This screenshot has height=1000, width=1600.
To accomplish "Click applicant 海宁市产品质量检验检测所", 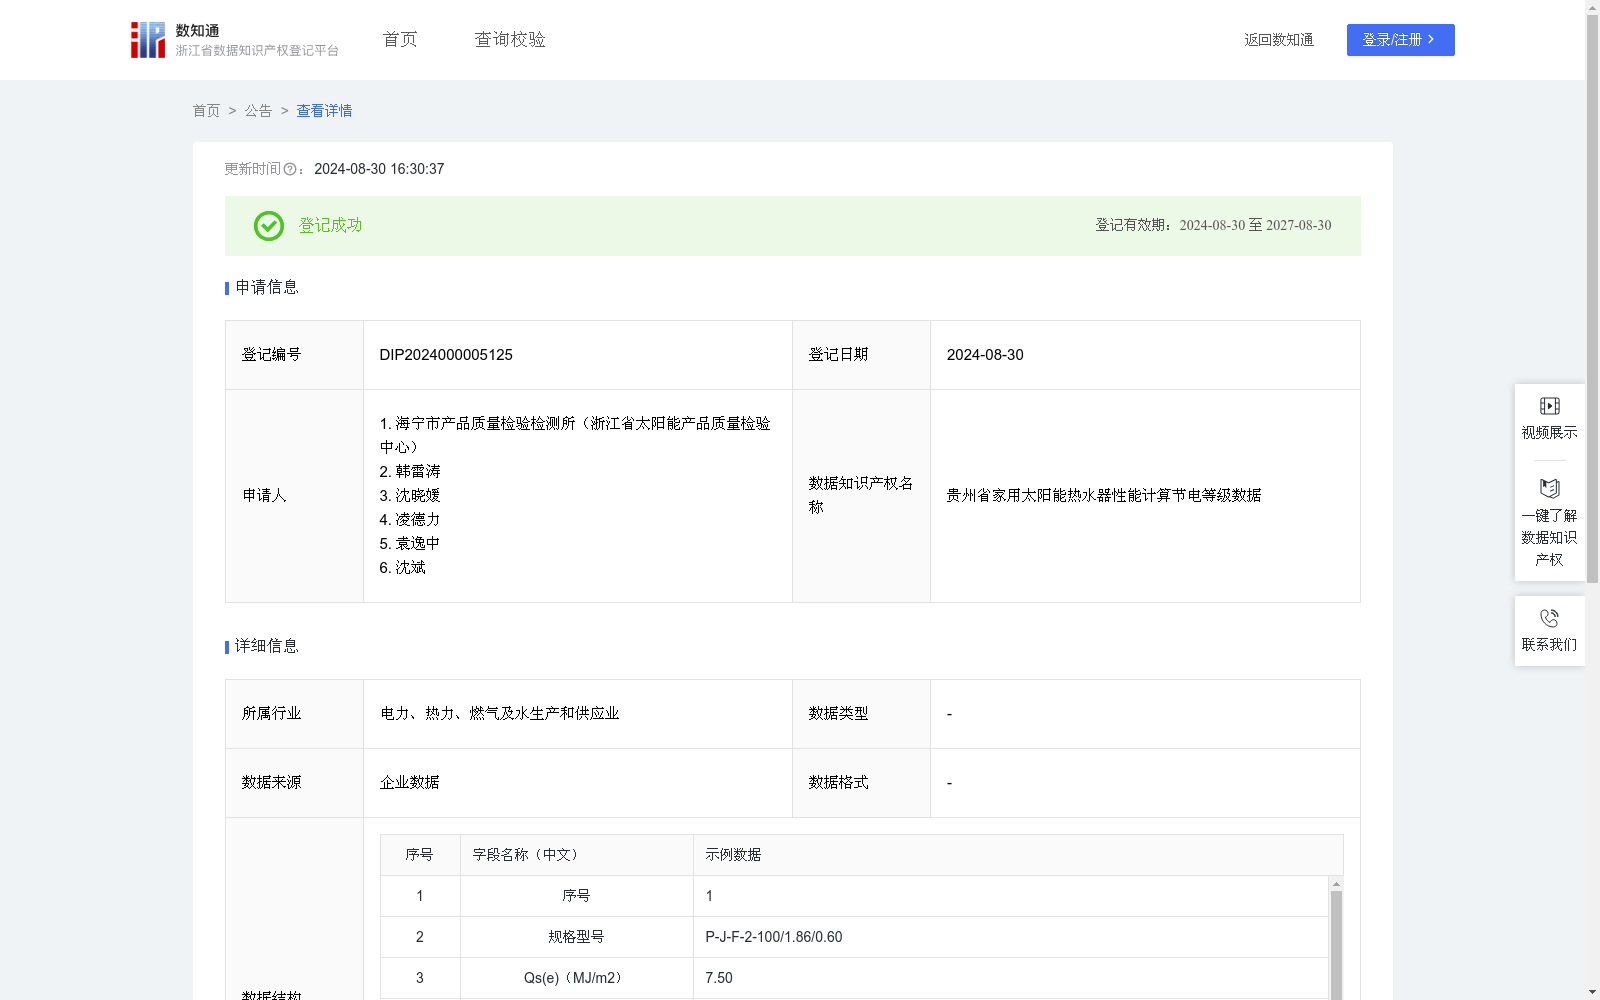I will pyautogui.click(x=575, y=435).
